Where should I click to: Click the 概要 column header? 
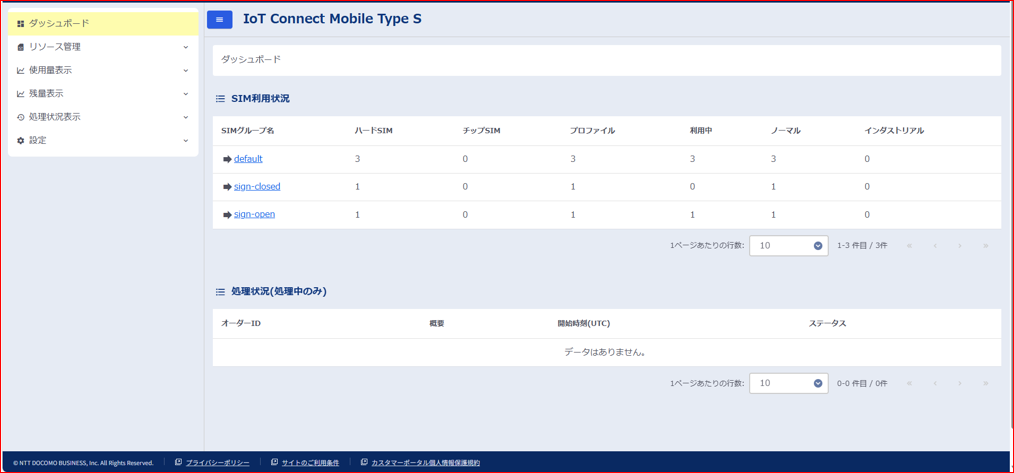tap(437, 323)
